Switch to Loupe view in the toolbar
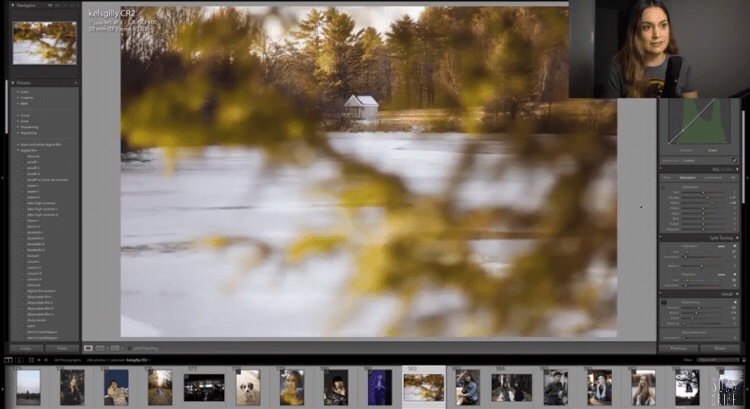 click(x=88, y=347)
